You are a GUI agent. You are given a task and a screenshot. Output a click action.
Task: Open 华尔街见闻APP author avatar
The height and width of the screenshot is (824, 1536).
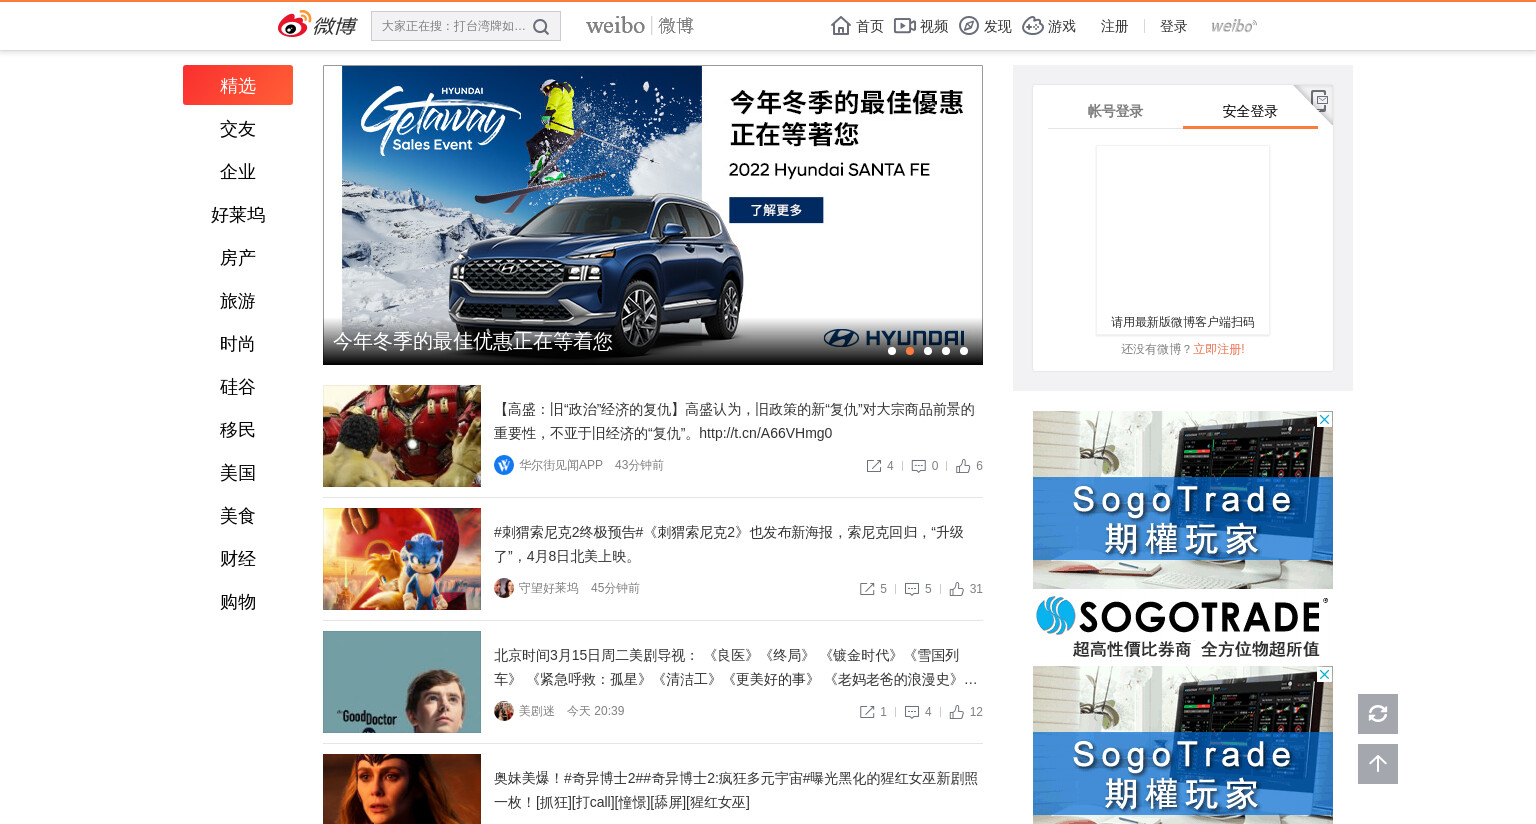point(504,465)
